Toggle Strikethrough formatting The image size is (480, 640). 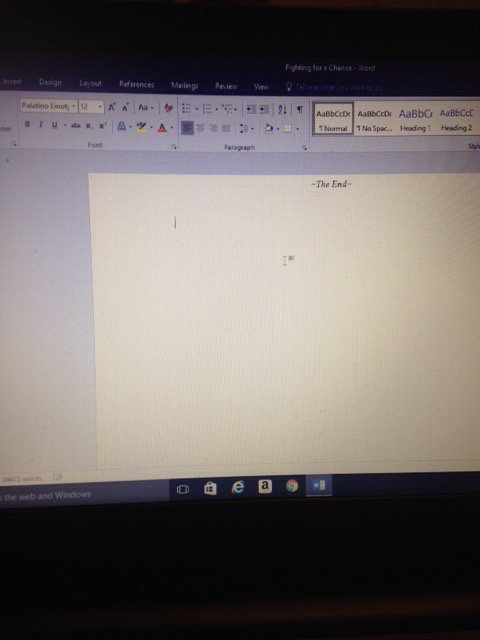pos(76,126)
